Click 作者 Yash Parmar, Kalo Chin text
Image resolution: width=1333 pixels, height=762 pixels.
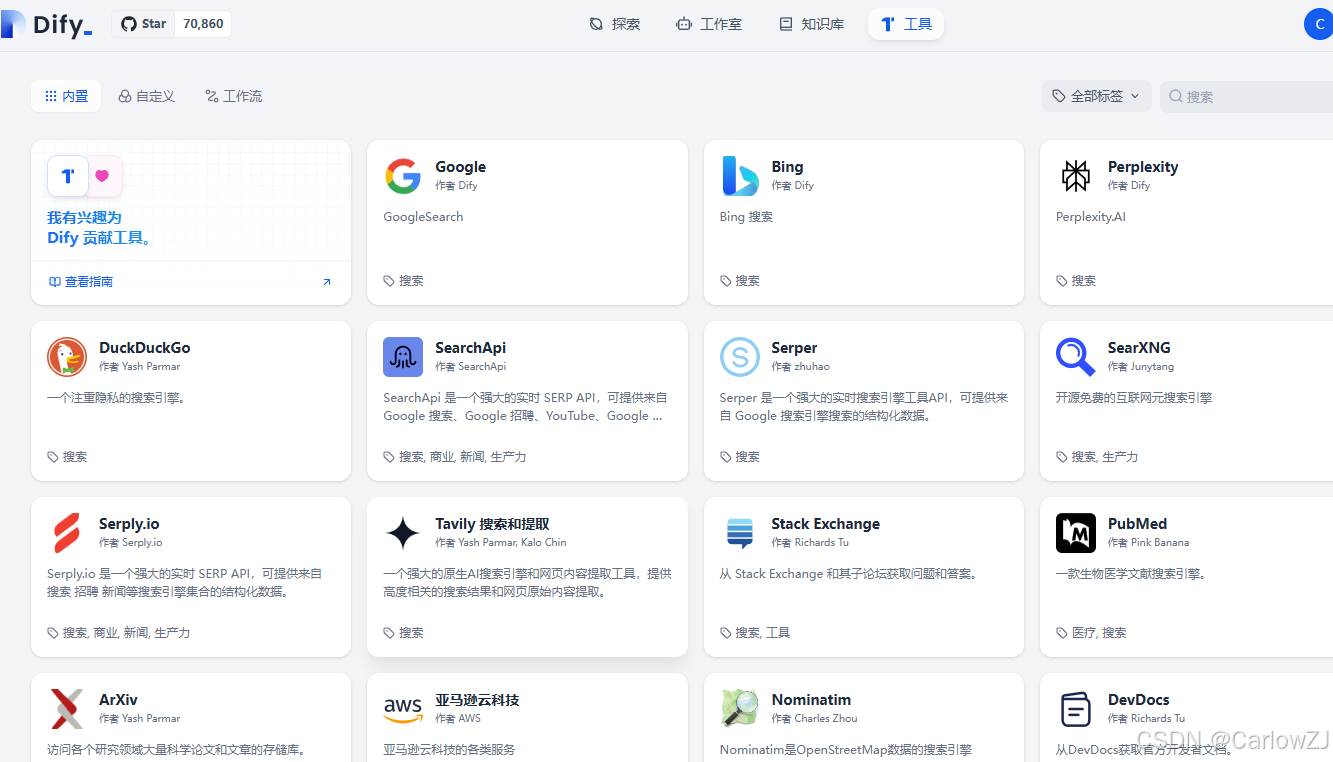(x=501, y=543)
